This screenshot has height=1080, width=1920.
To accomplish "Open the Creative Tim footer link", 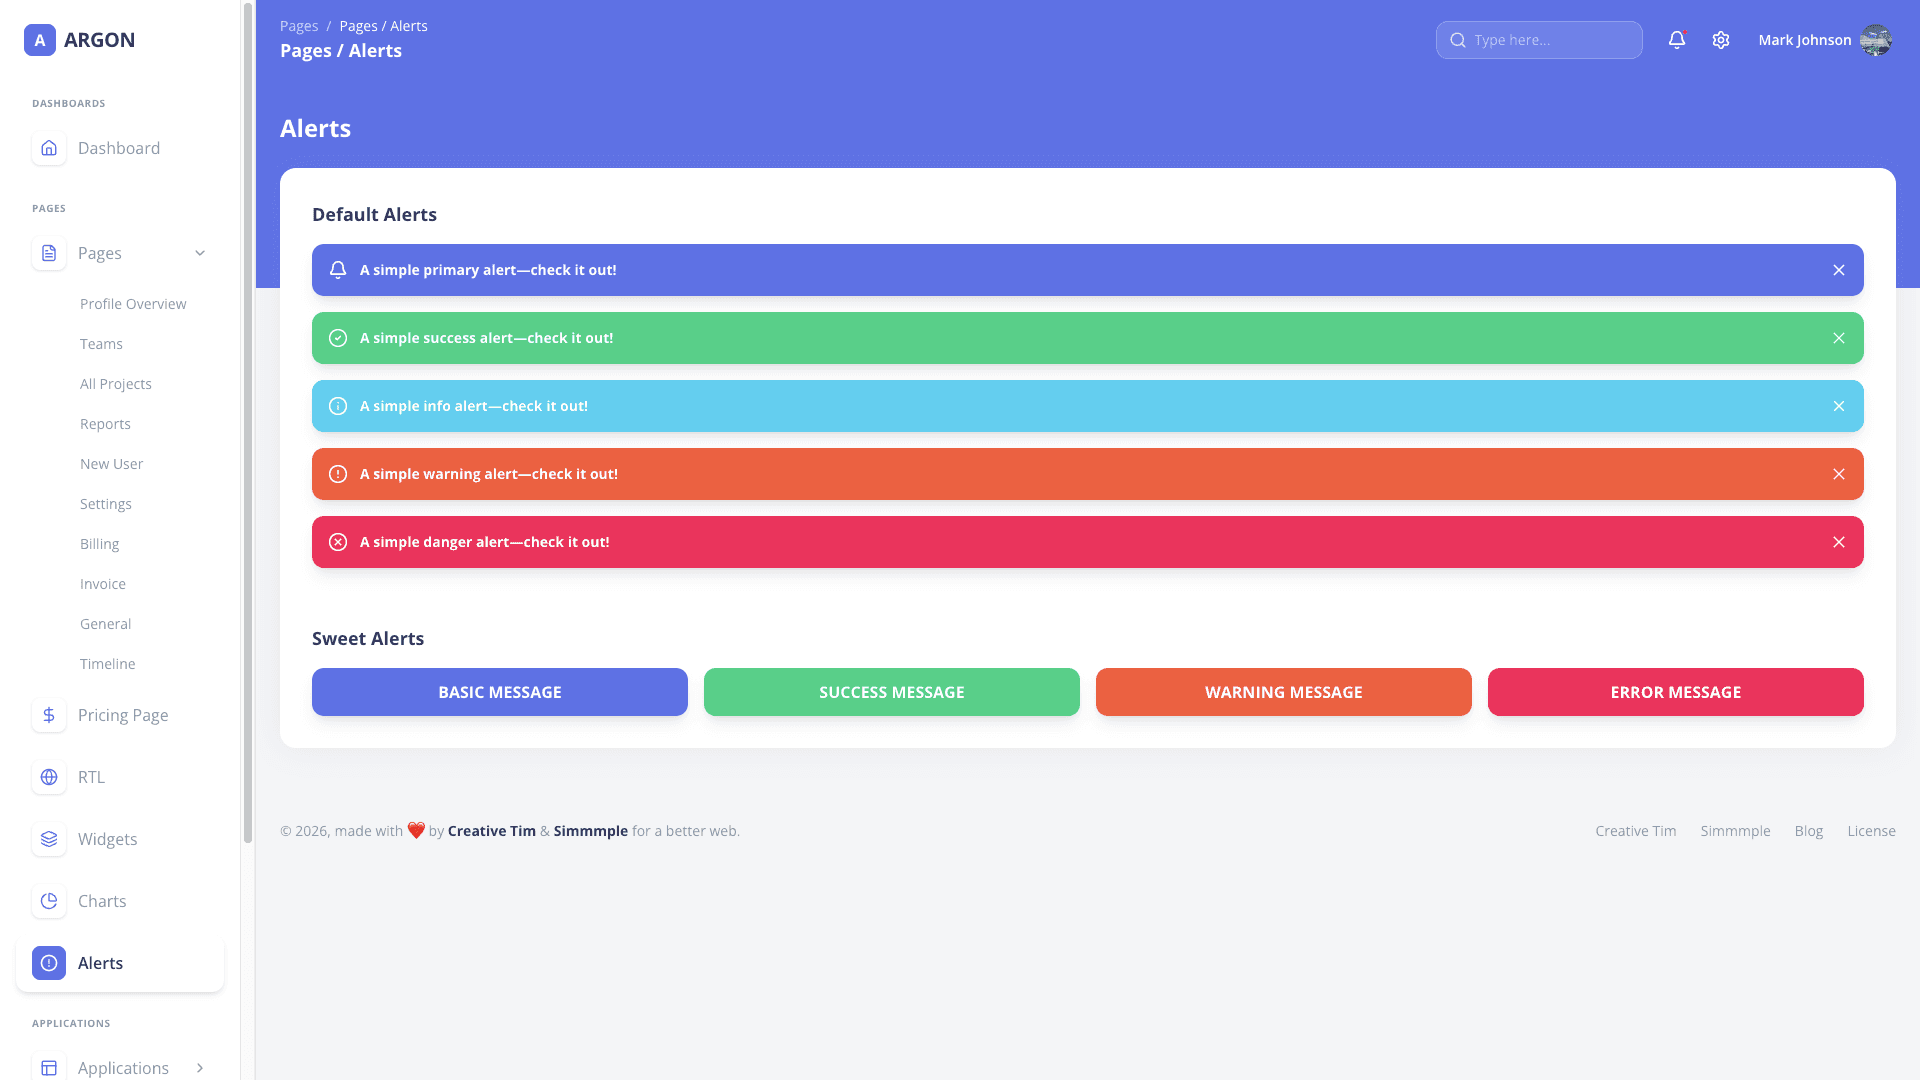I will [1635, 831].
